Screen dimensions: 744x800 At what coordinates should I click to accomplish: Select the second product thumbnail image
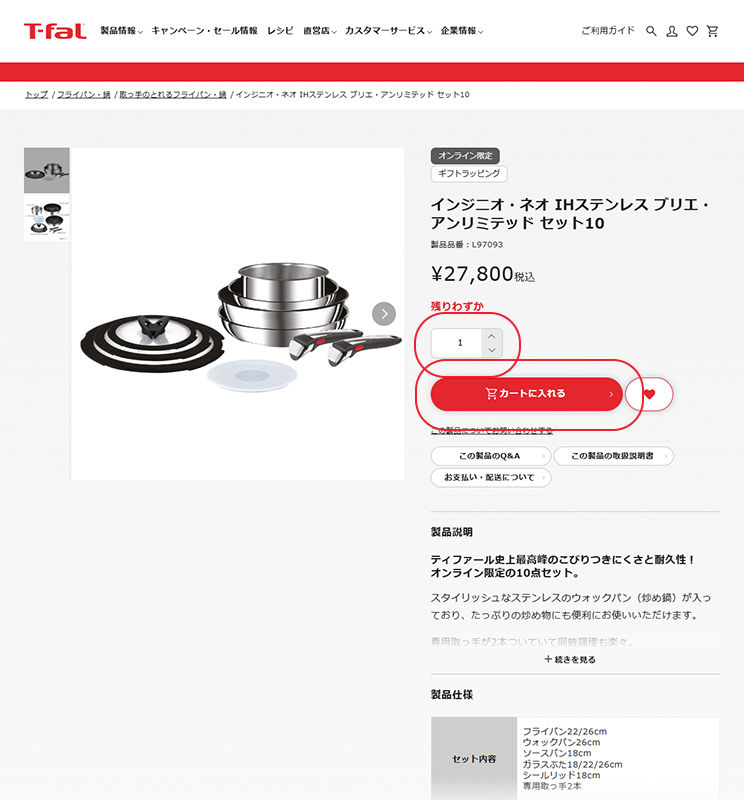(x=46, y=218)
